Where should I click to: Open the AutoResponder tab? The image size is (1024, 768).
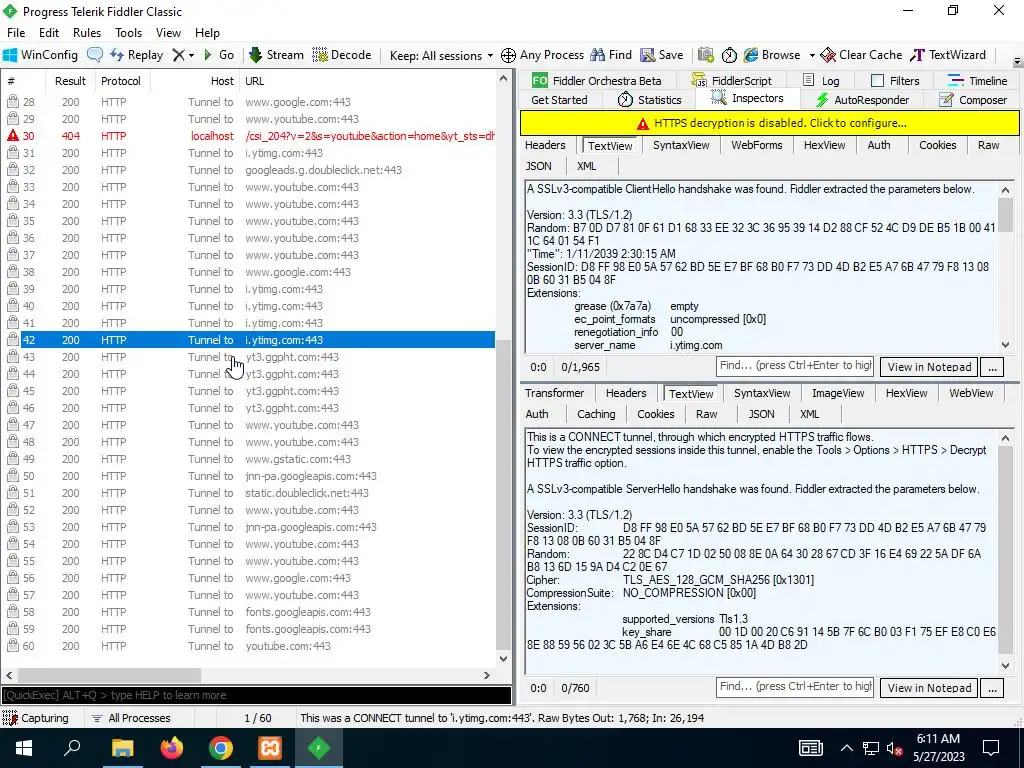coord(862,100)
